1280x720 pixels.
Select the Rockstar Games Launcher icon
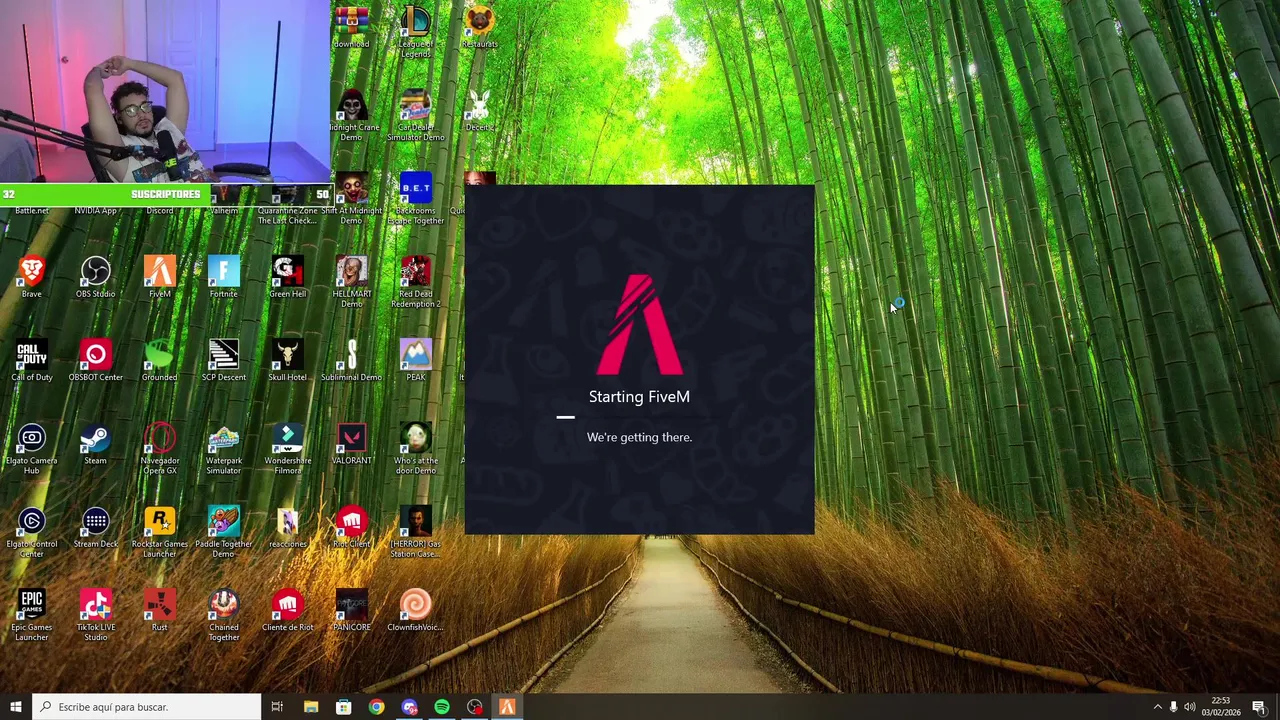pos(160,532)
